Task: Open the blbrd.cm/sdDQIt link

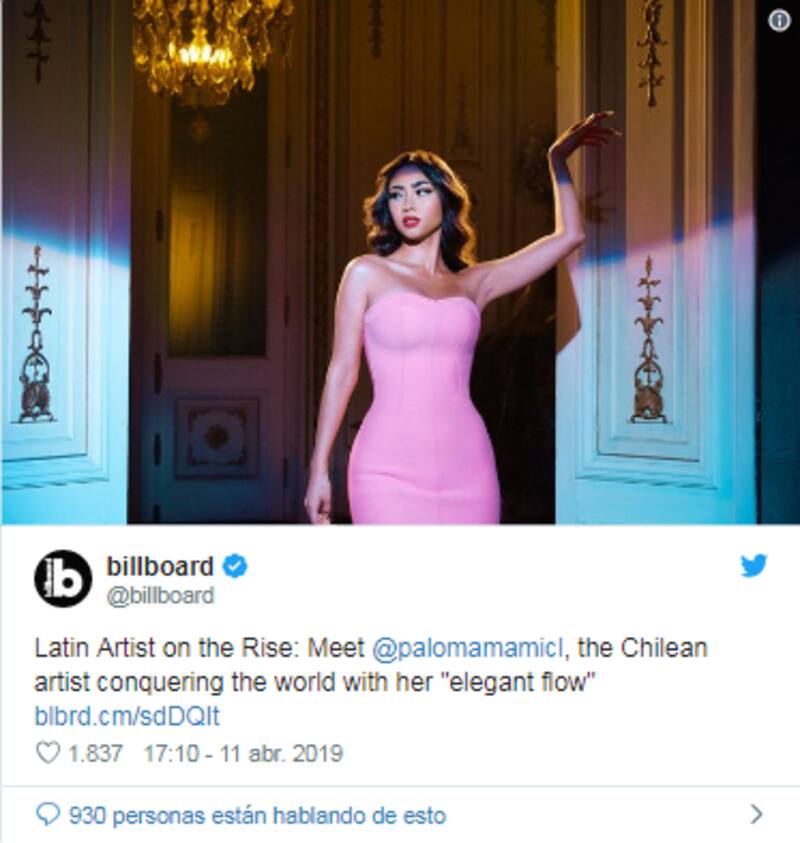Action: coord(127,716)
